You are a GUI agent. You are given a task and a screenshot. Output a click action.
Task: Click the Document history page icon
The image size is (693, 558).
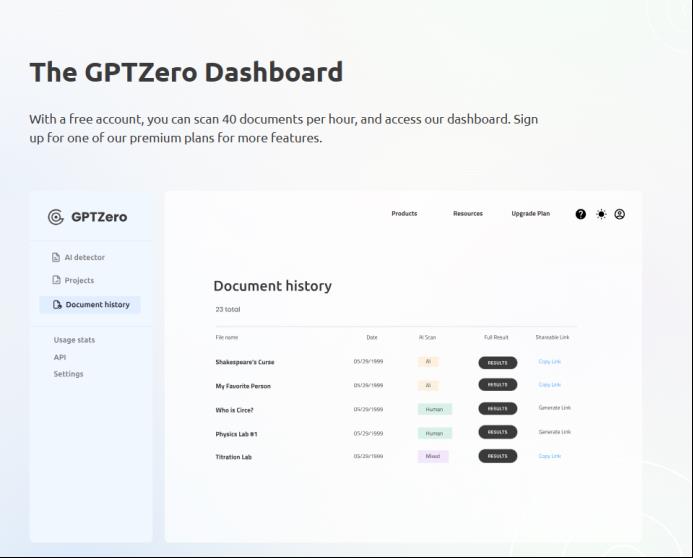[57, 304]
